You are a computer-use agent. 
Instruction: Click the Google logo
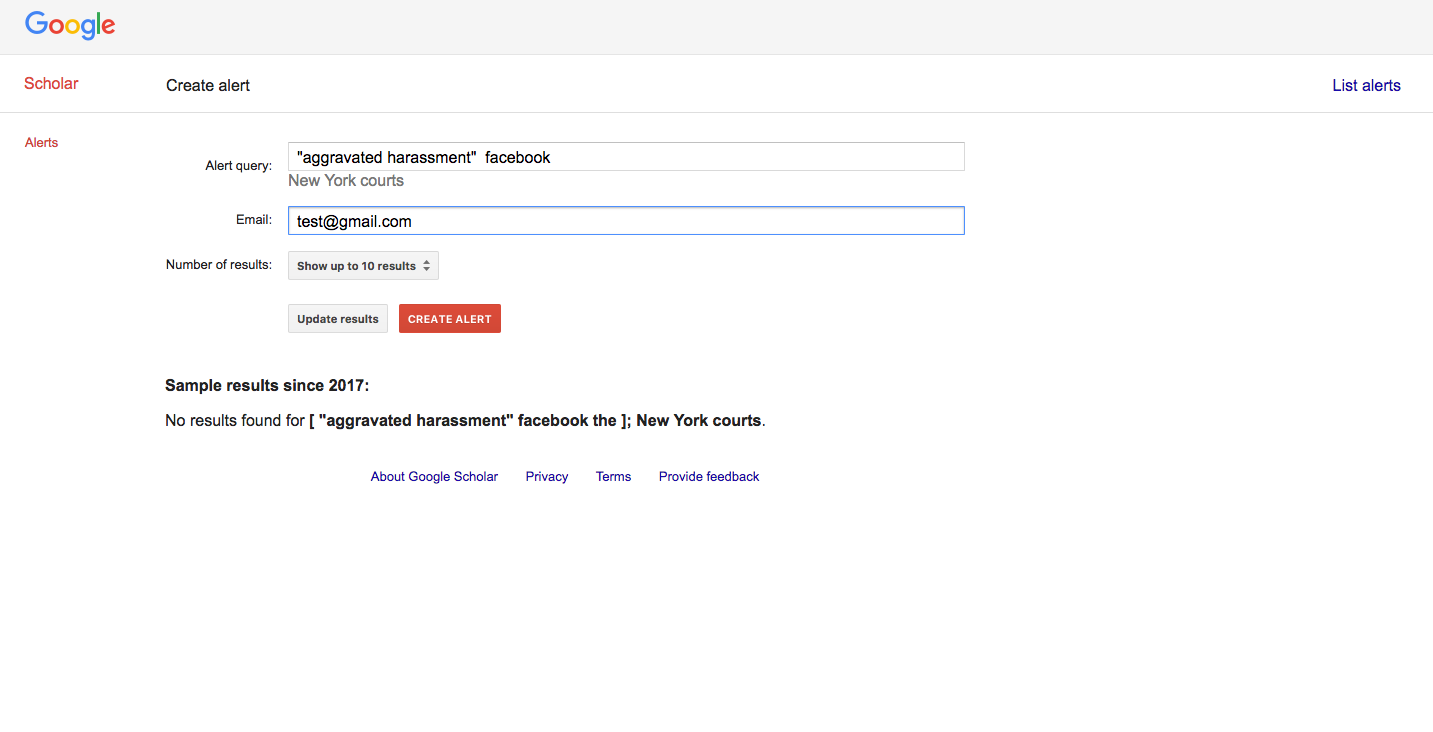point(69,25)
